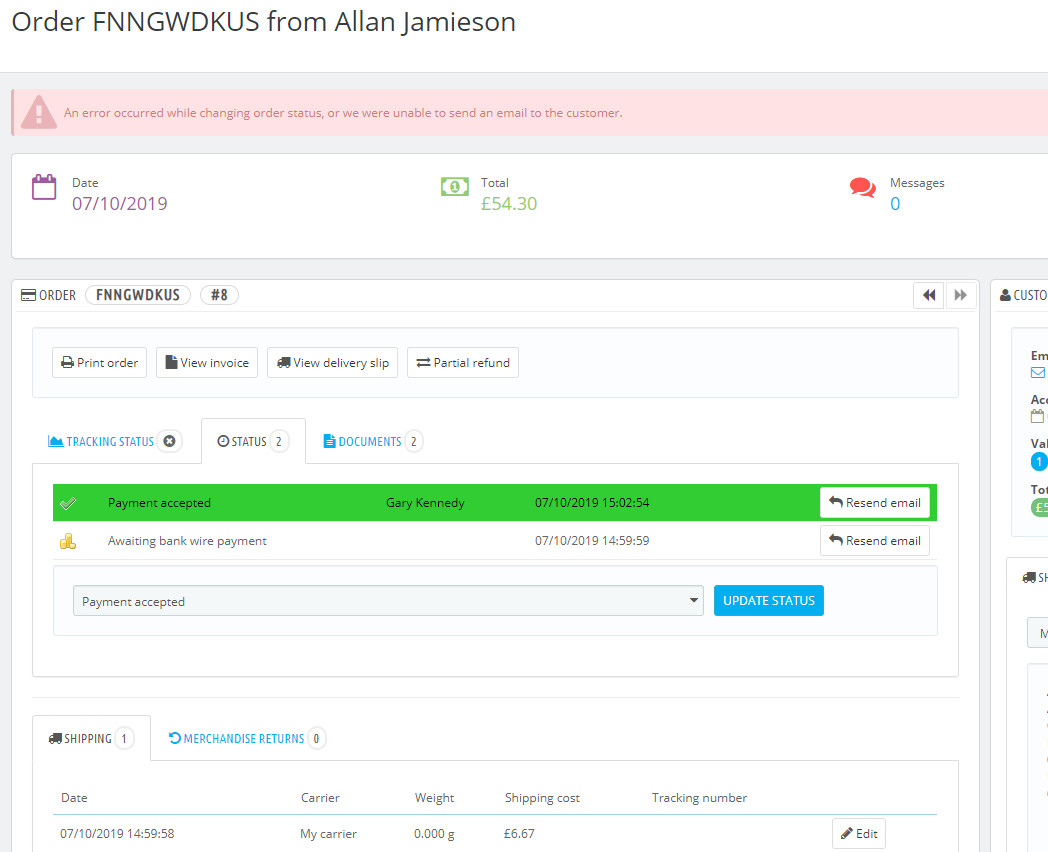Image resolution: width=1048 pixels, height=852 pixels.
Task: Click the Tracking number column header
Action: (x=699, y=797)
